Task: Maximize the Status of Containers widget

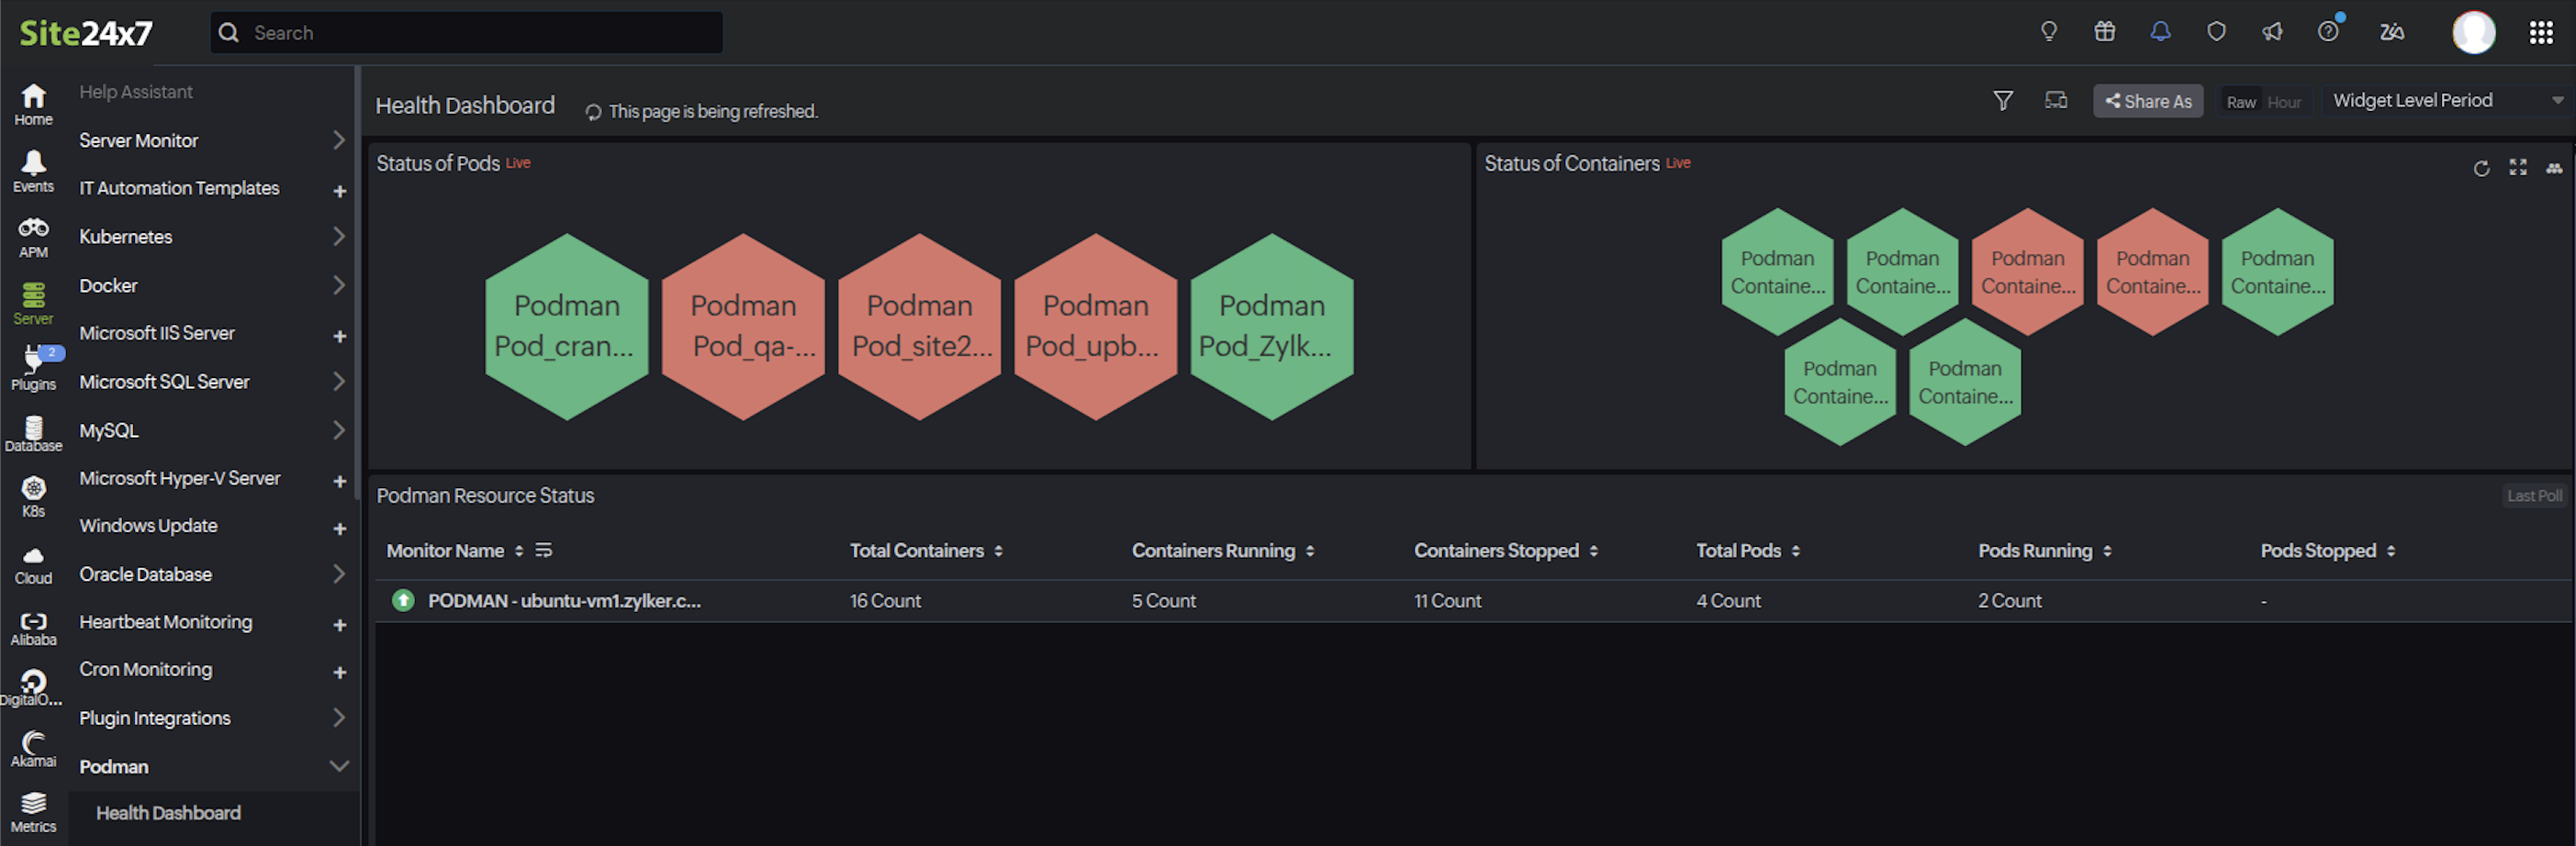Action: [x=2518, y=168]
